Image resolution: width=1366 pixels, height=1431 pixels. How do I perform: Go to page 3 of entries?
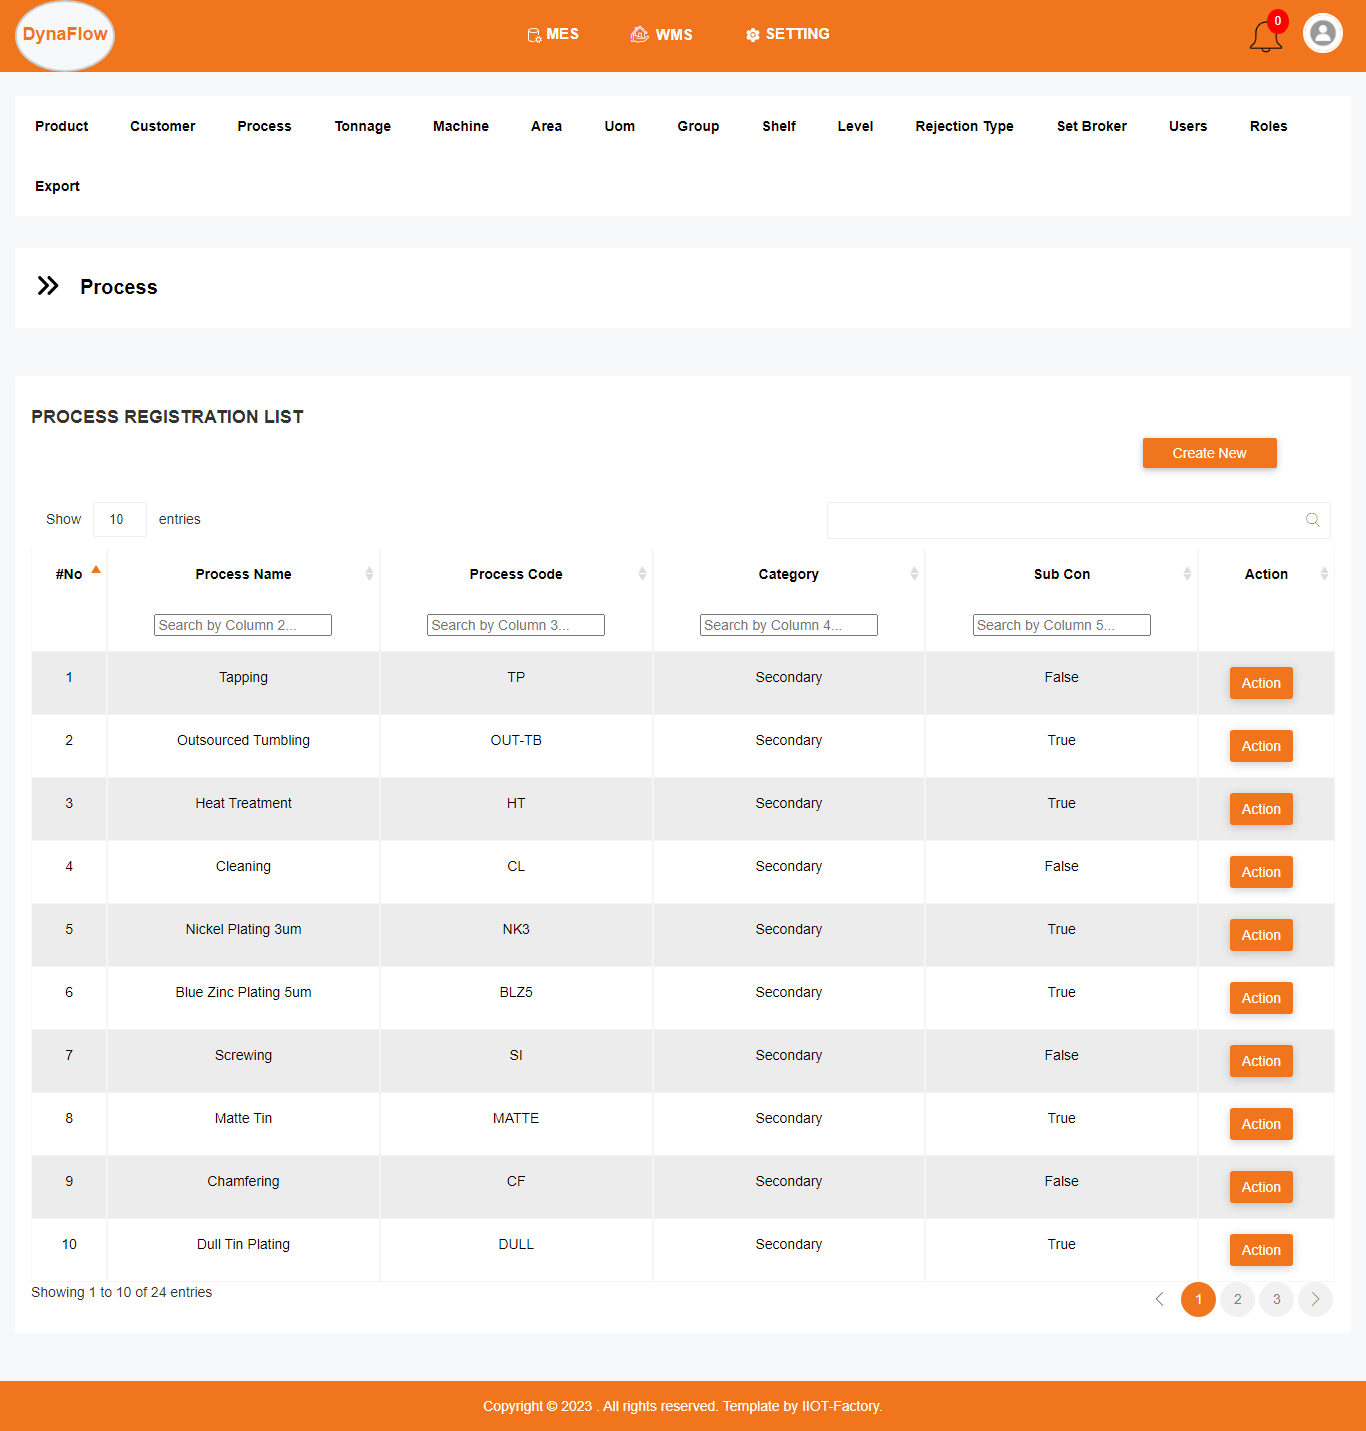pos(1277,1299)
